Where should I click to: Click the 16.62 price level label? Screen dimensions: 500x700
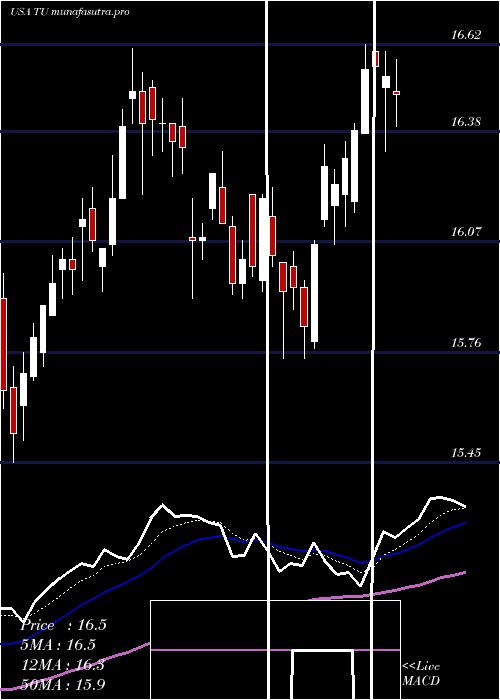[x=466, y=35]
